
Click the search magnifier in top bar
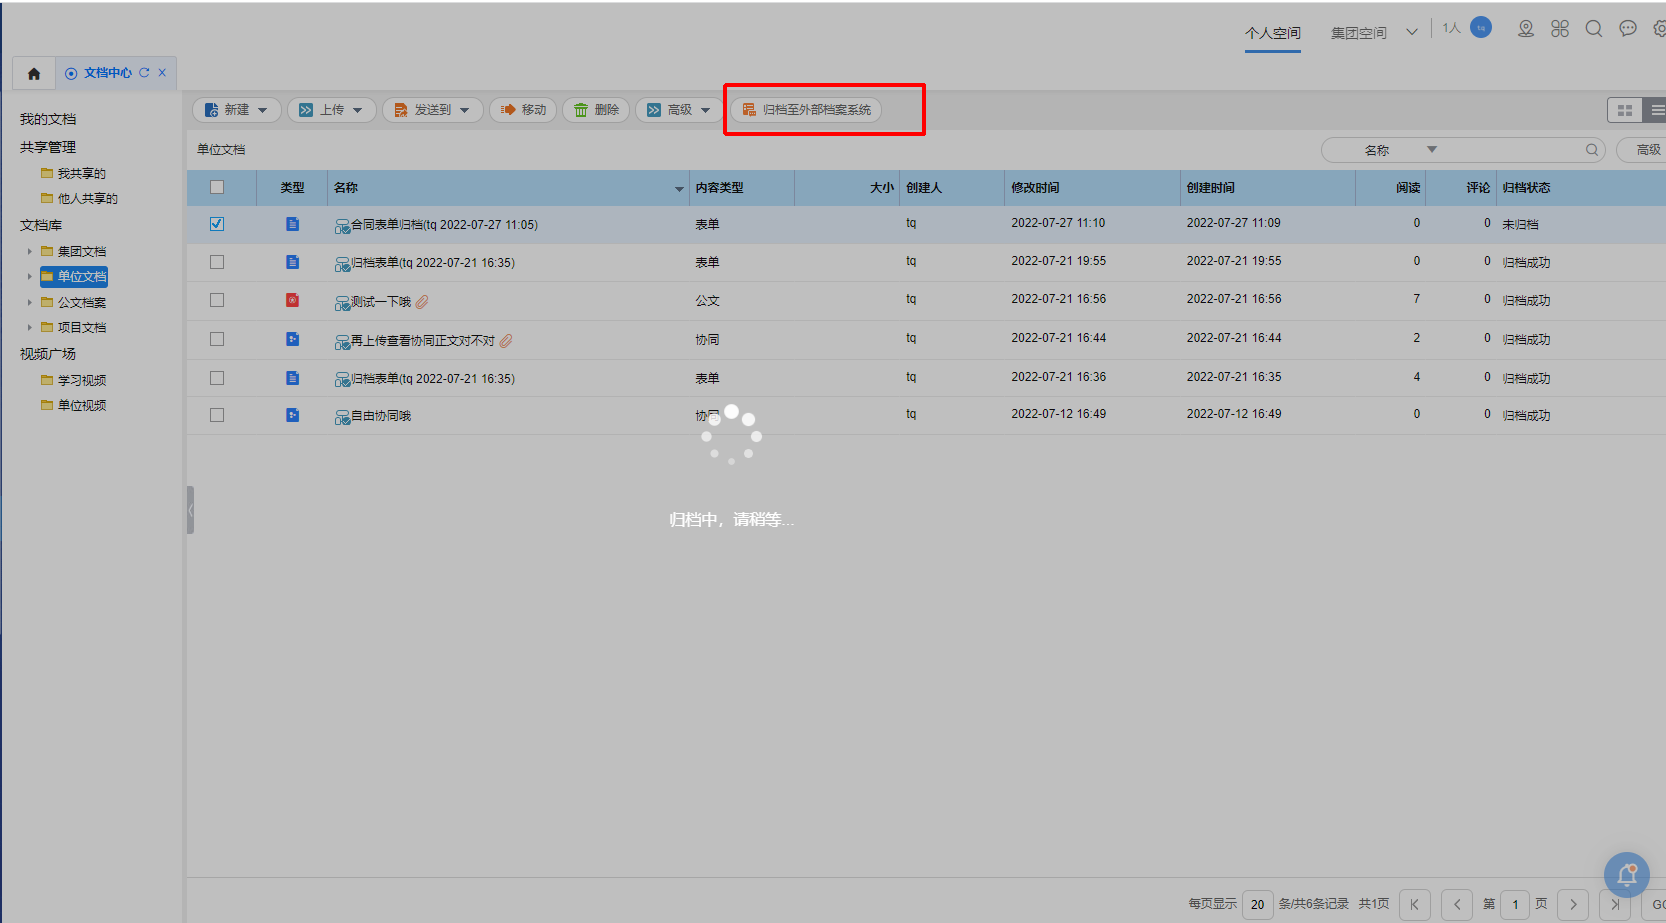coord(1594,30)
